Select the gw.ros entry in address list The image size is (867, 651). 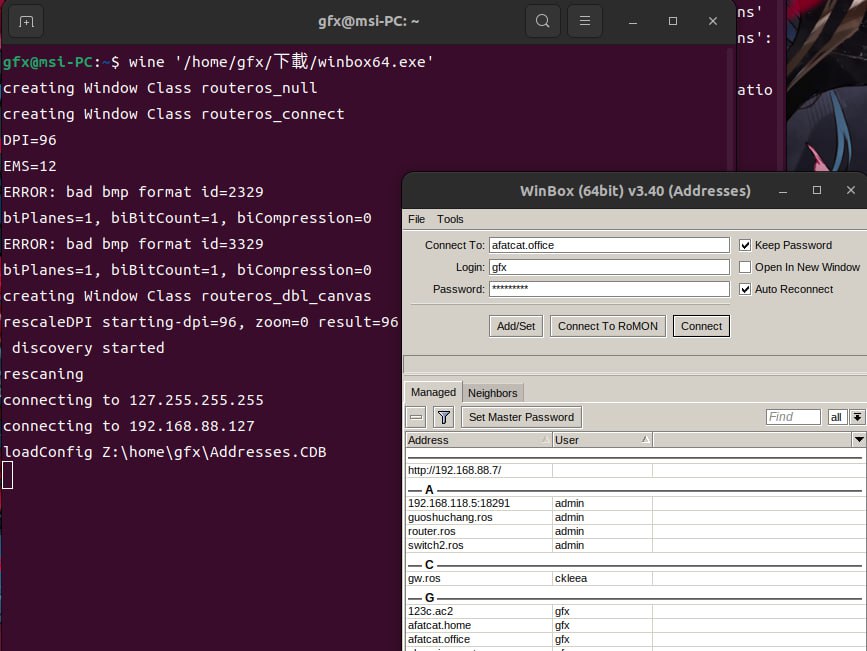tap(424, 578)
